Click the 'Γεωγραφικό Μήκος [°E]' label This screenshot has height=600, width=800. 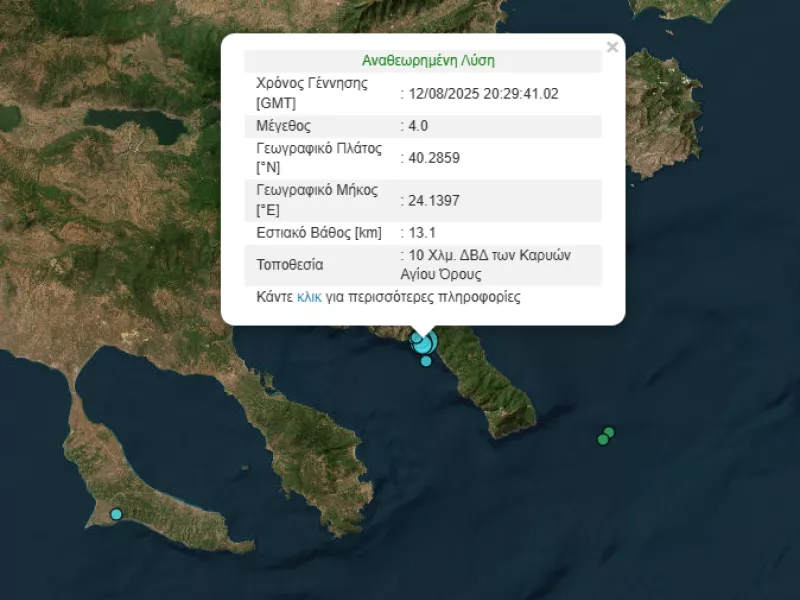tap(317, 200)
